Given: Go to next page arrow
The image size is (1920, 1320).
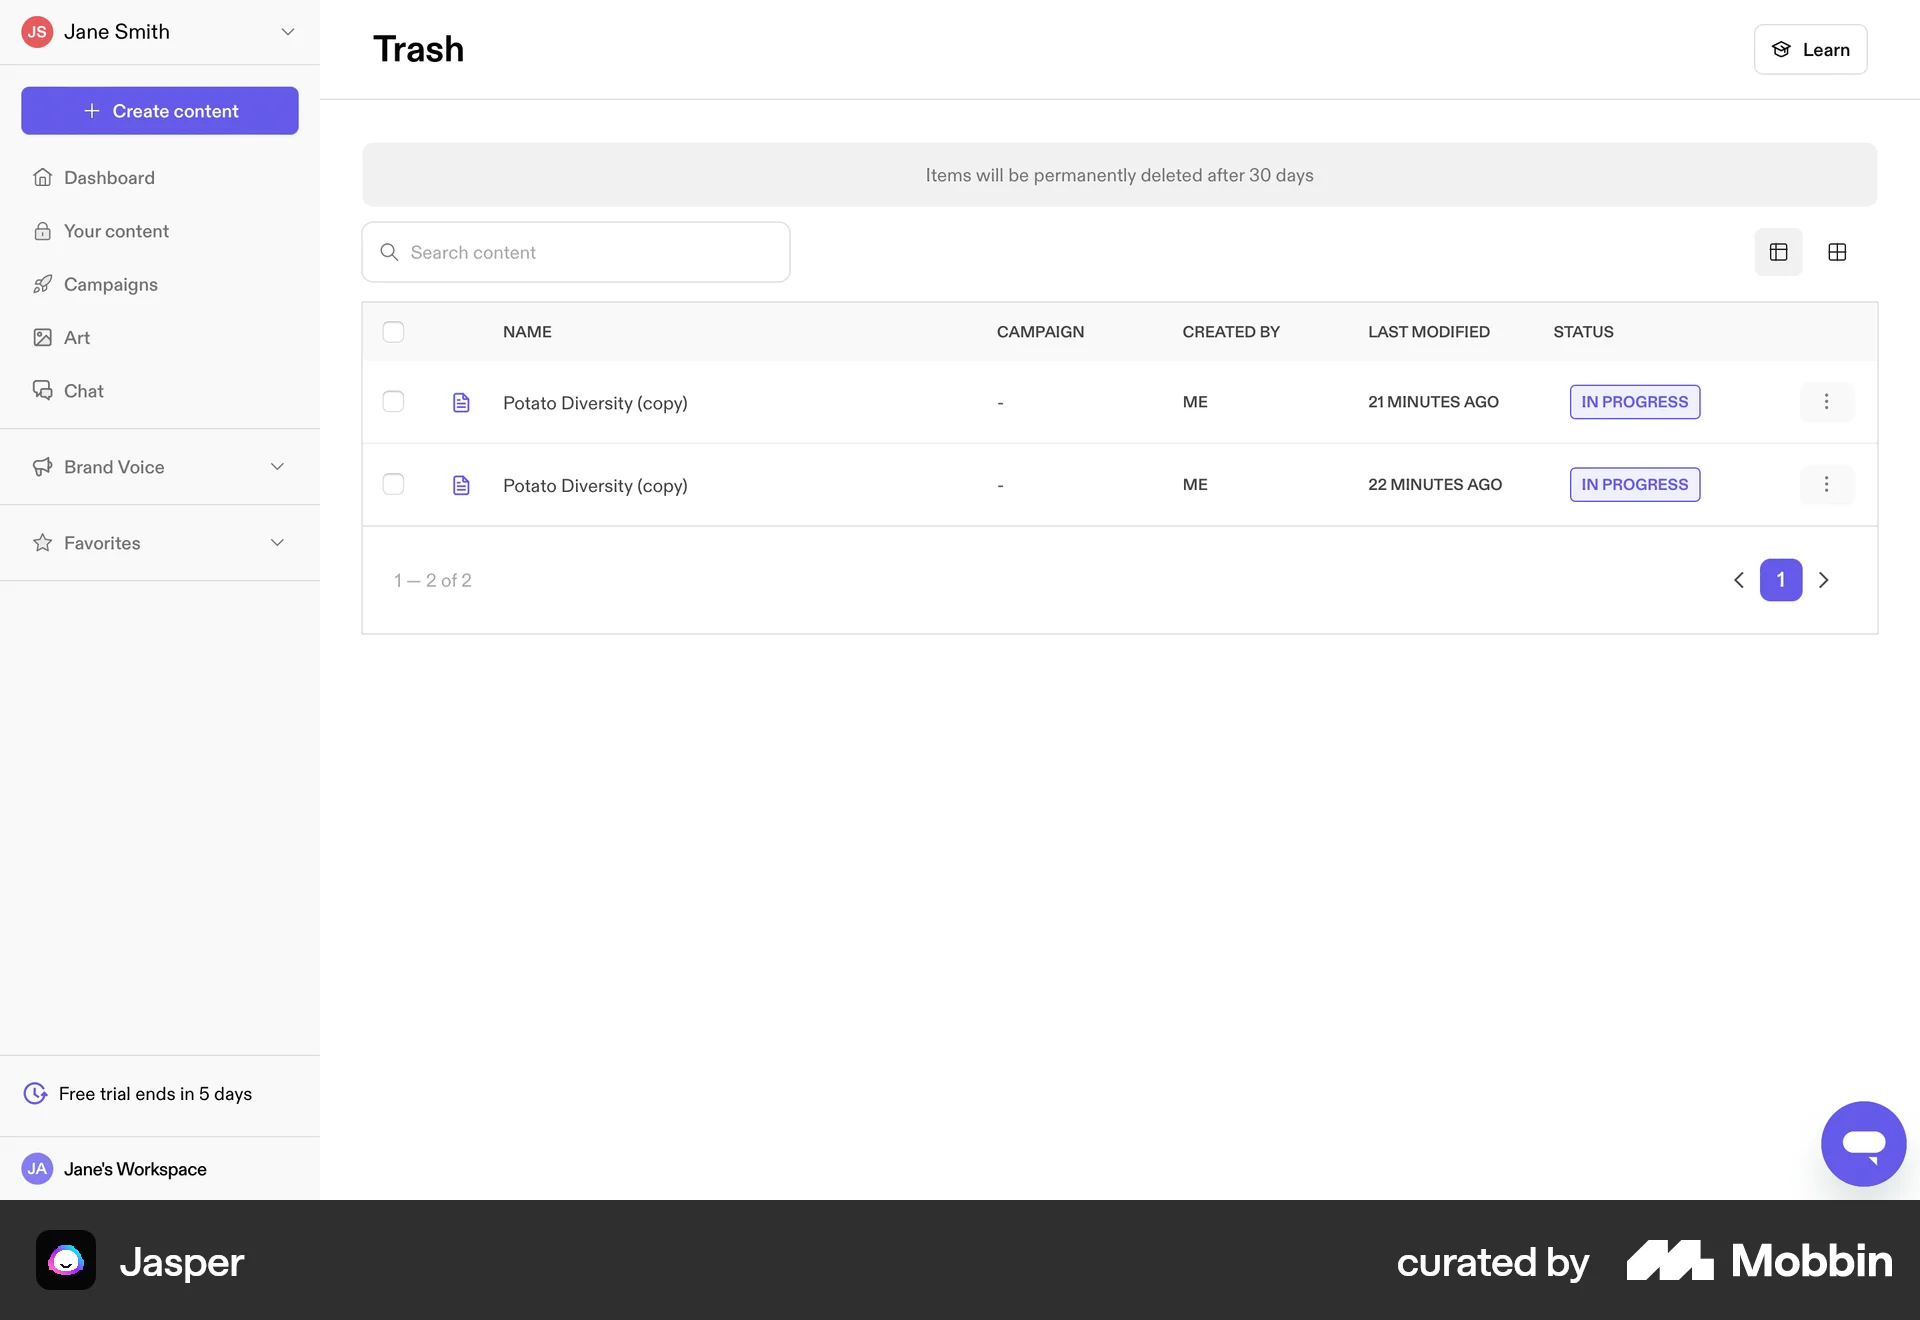Looking at the screenshot, I should 1824,580.
